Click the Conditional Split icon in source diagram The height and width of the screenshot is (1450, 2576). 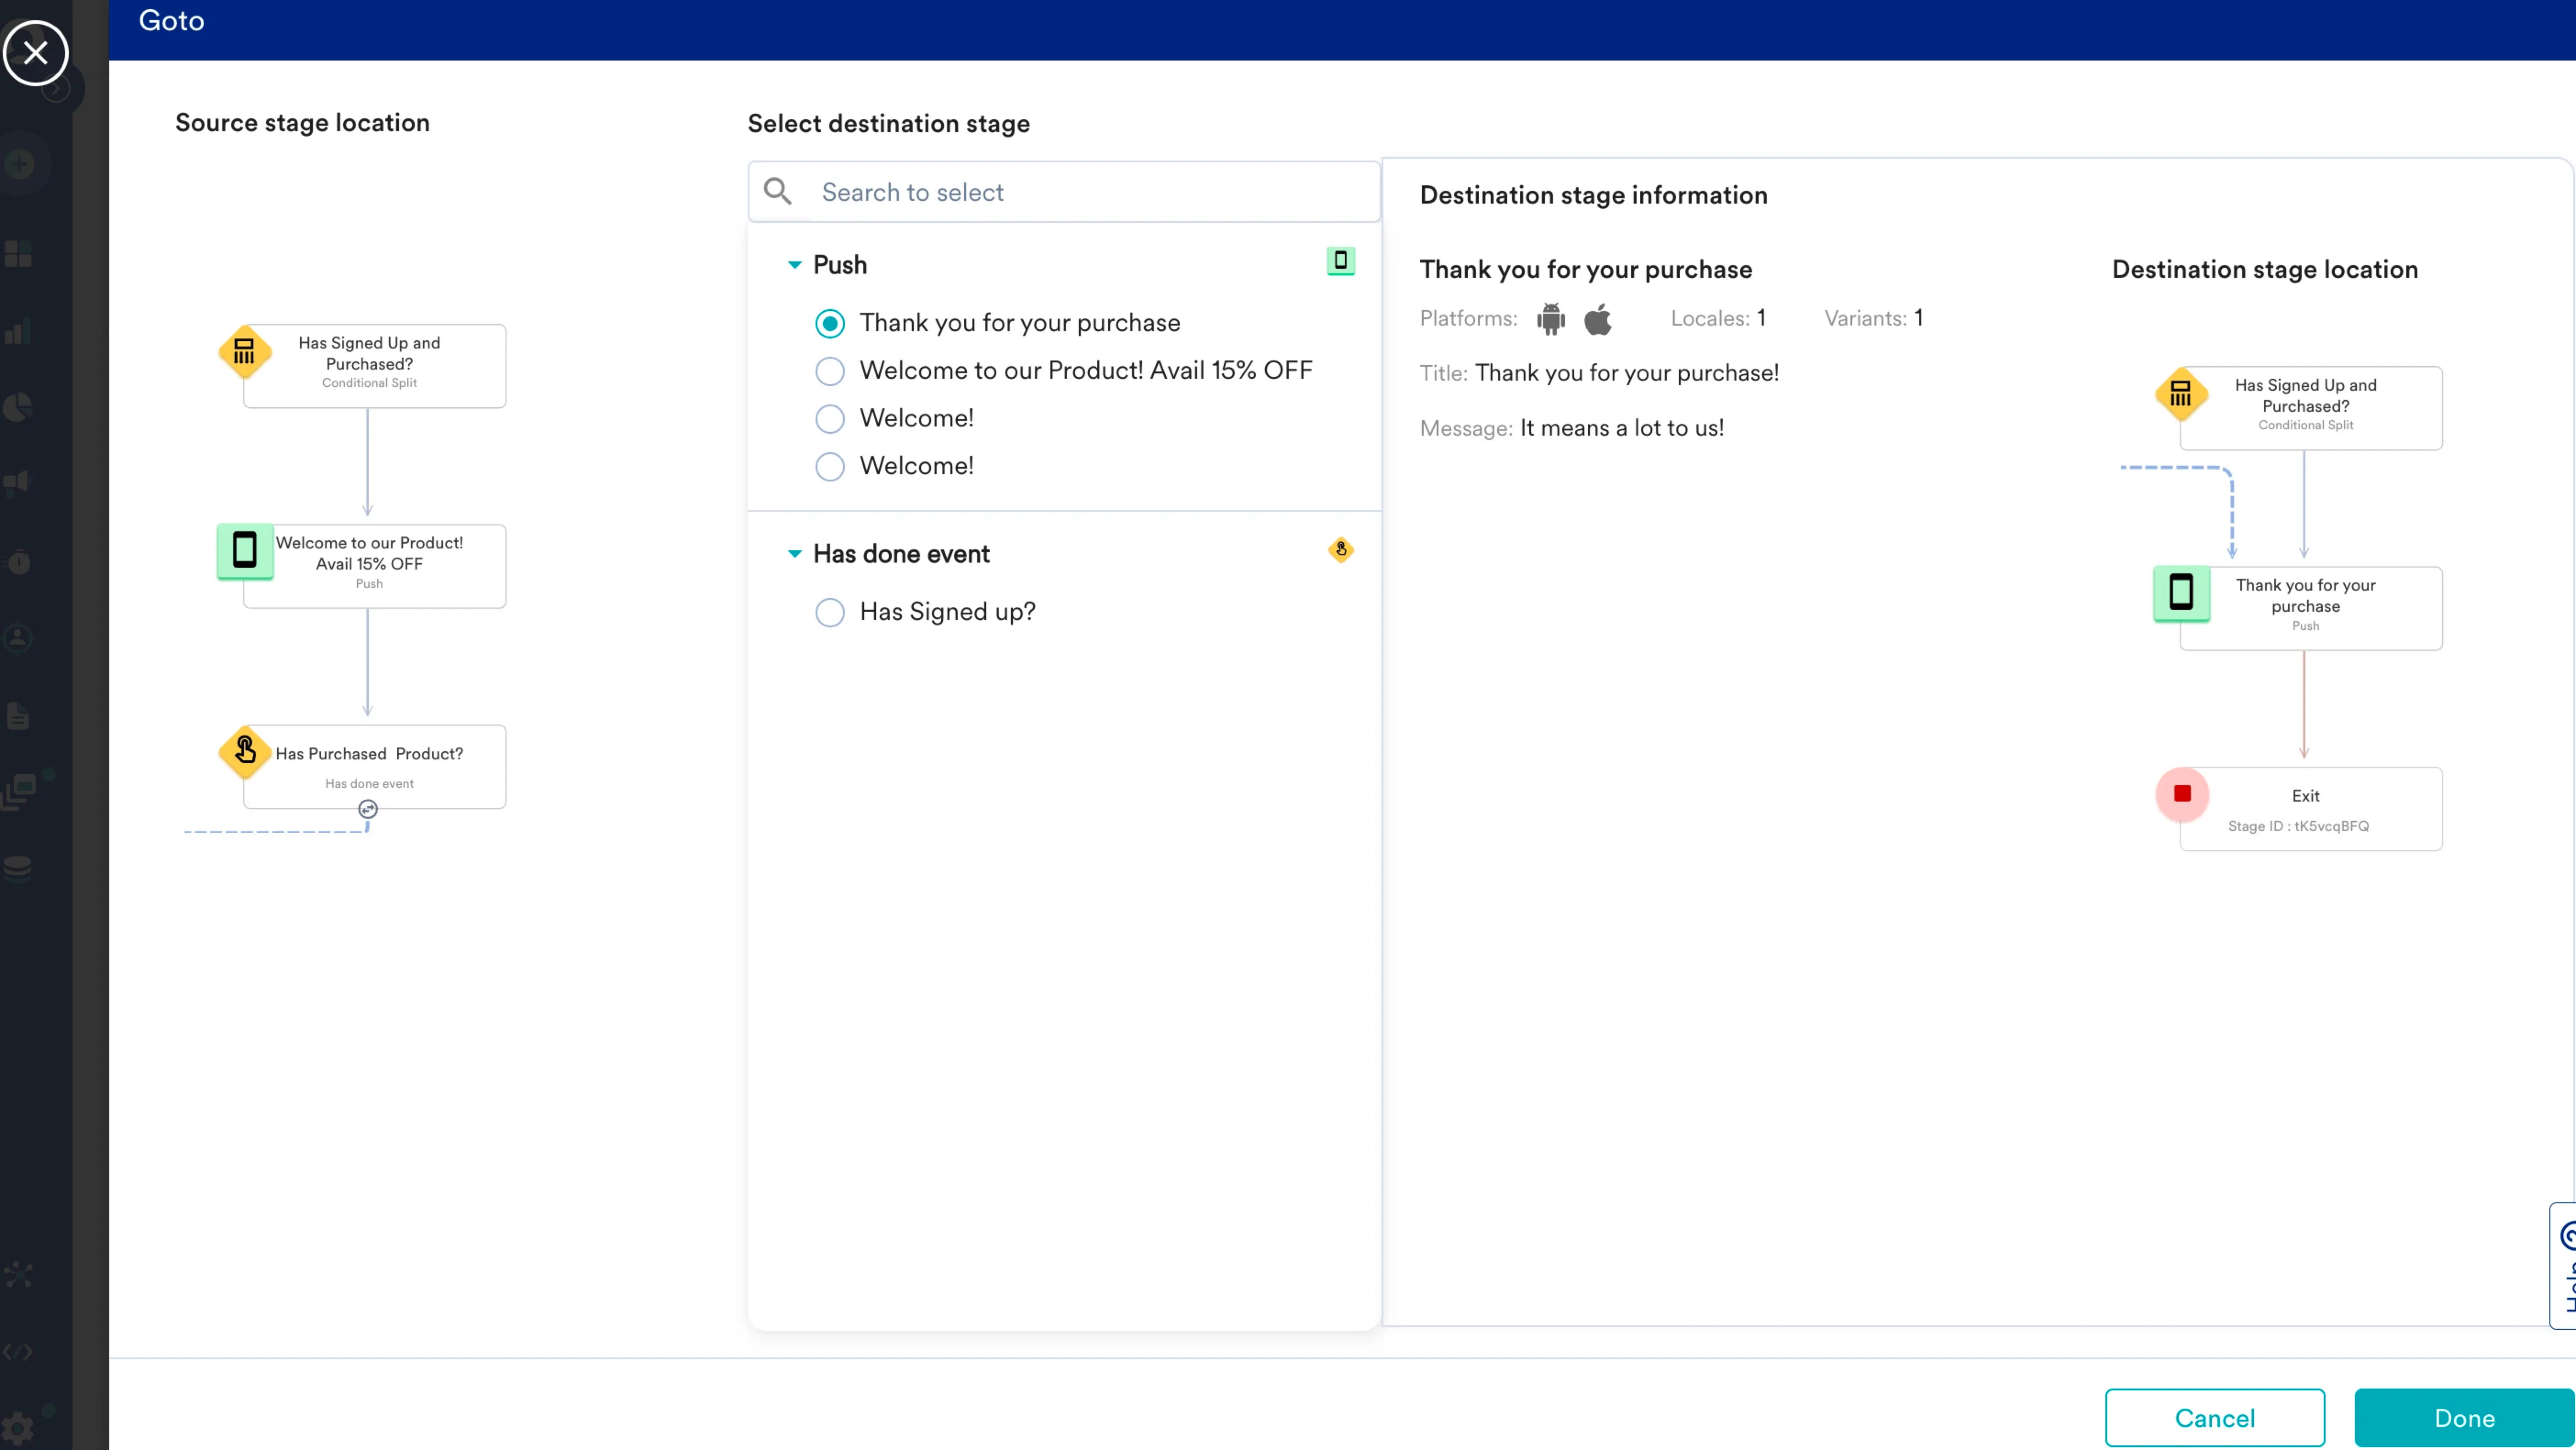pyautogui.click(x=244, y=351)
